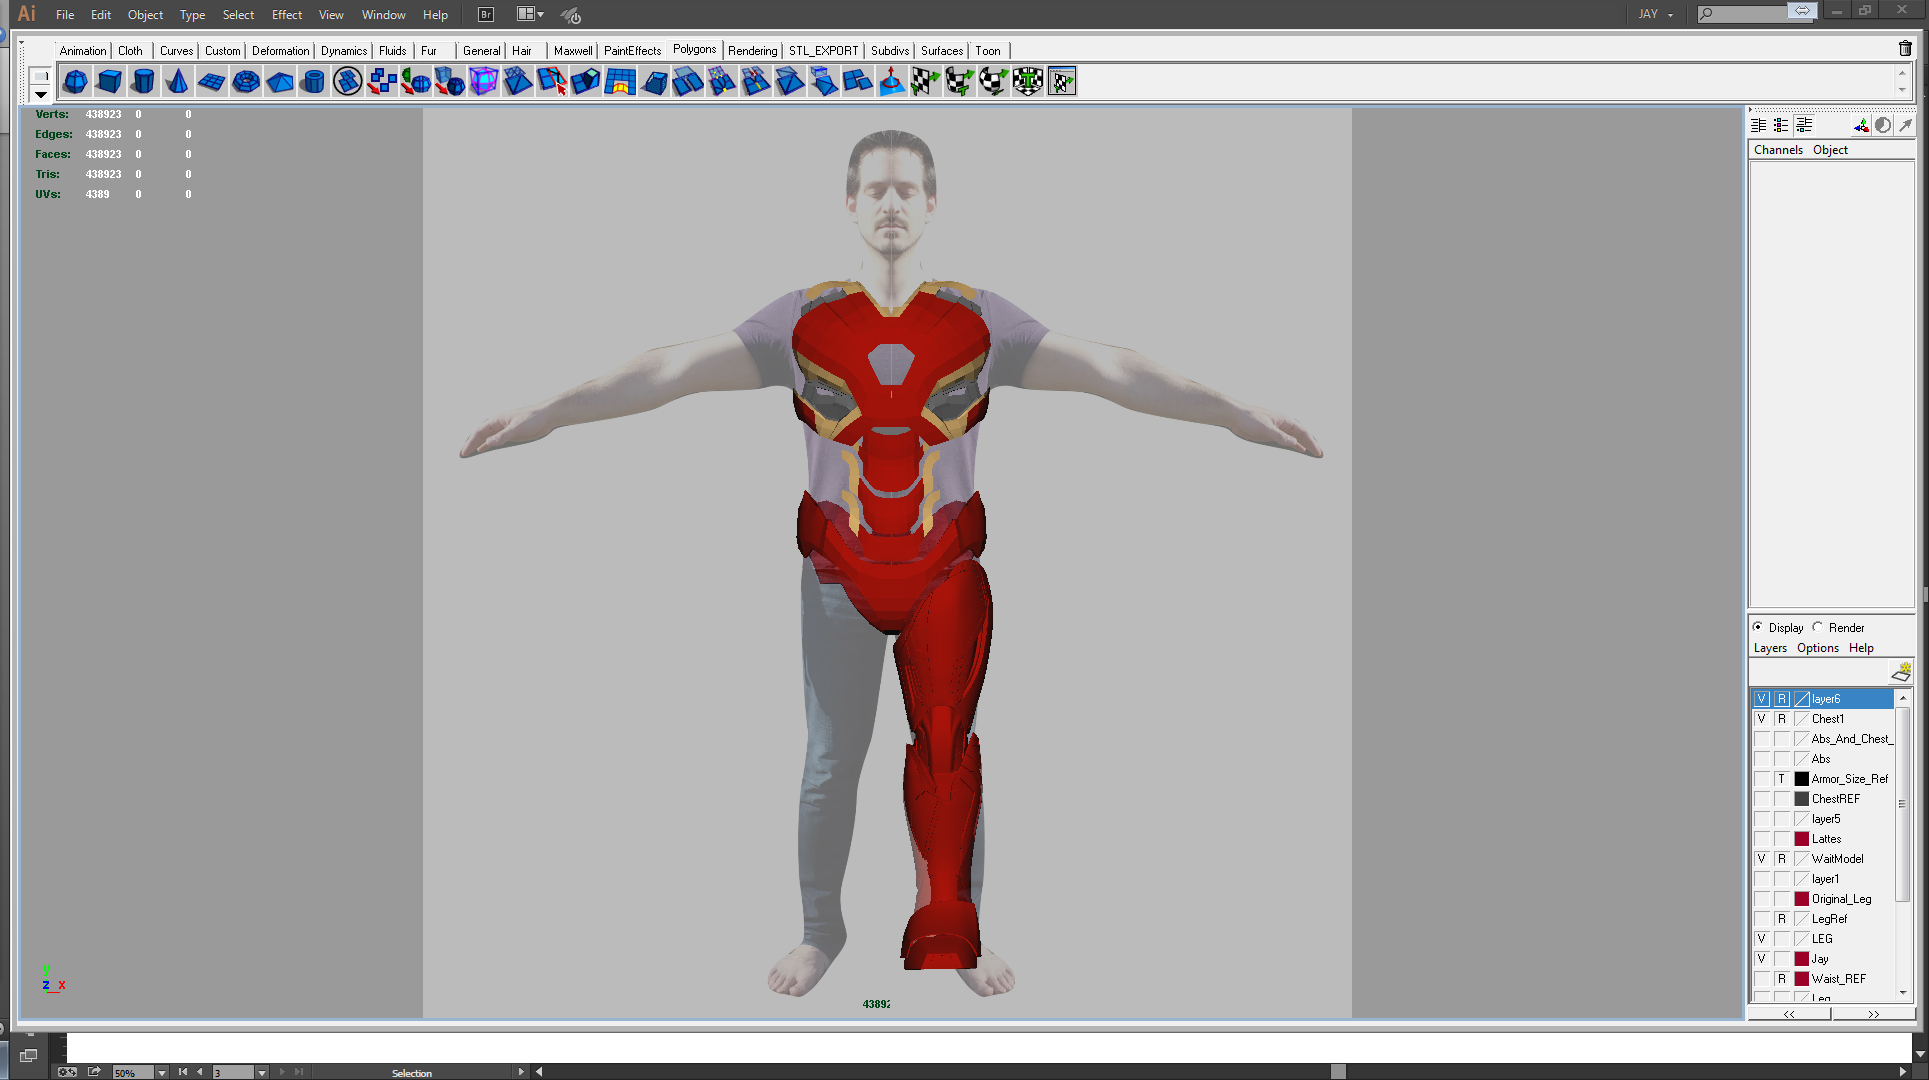Viewport: 1929px width, 1080px height.
Task: Create a polygon plane from shelf
Action: (x=211, y=81)
